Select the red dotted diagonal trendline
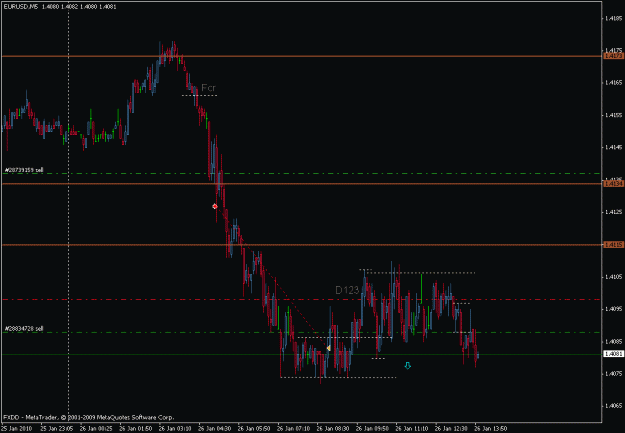This screenshot has width=625, height=433. pos(271,275)
